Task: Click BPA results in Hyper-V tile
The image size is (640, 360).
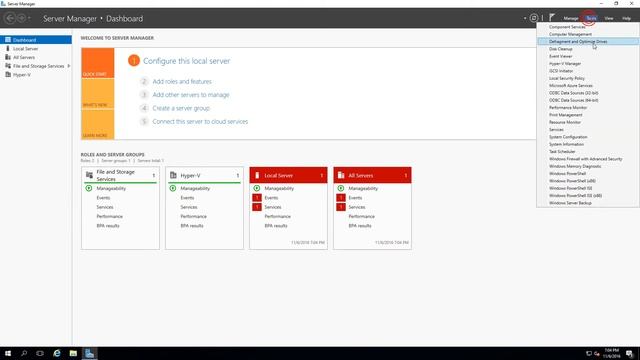Action: coord(192,226)
